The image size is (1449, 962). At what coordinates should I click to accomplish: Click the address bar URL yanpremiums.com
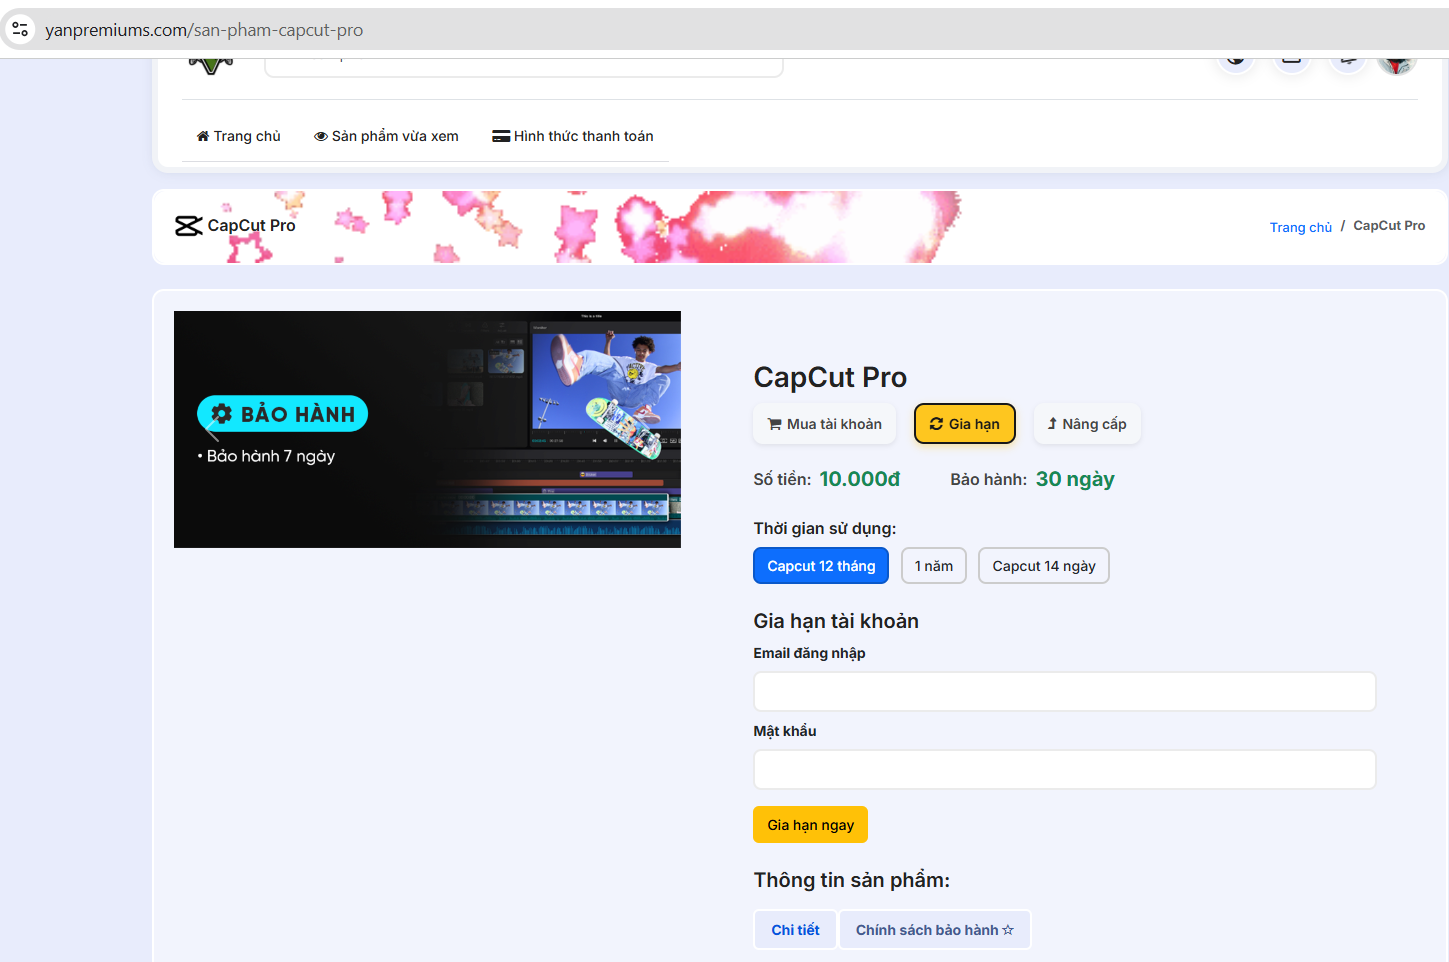pos(204,30)
